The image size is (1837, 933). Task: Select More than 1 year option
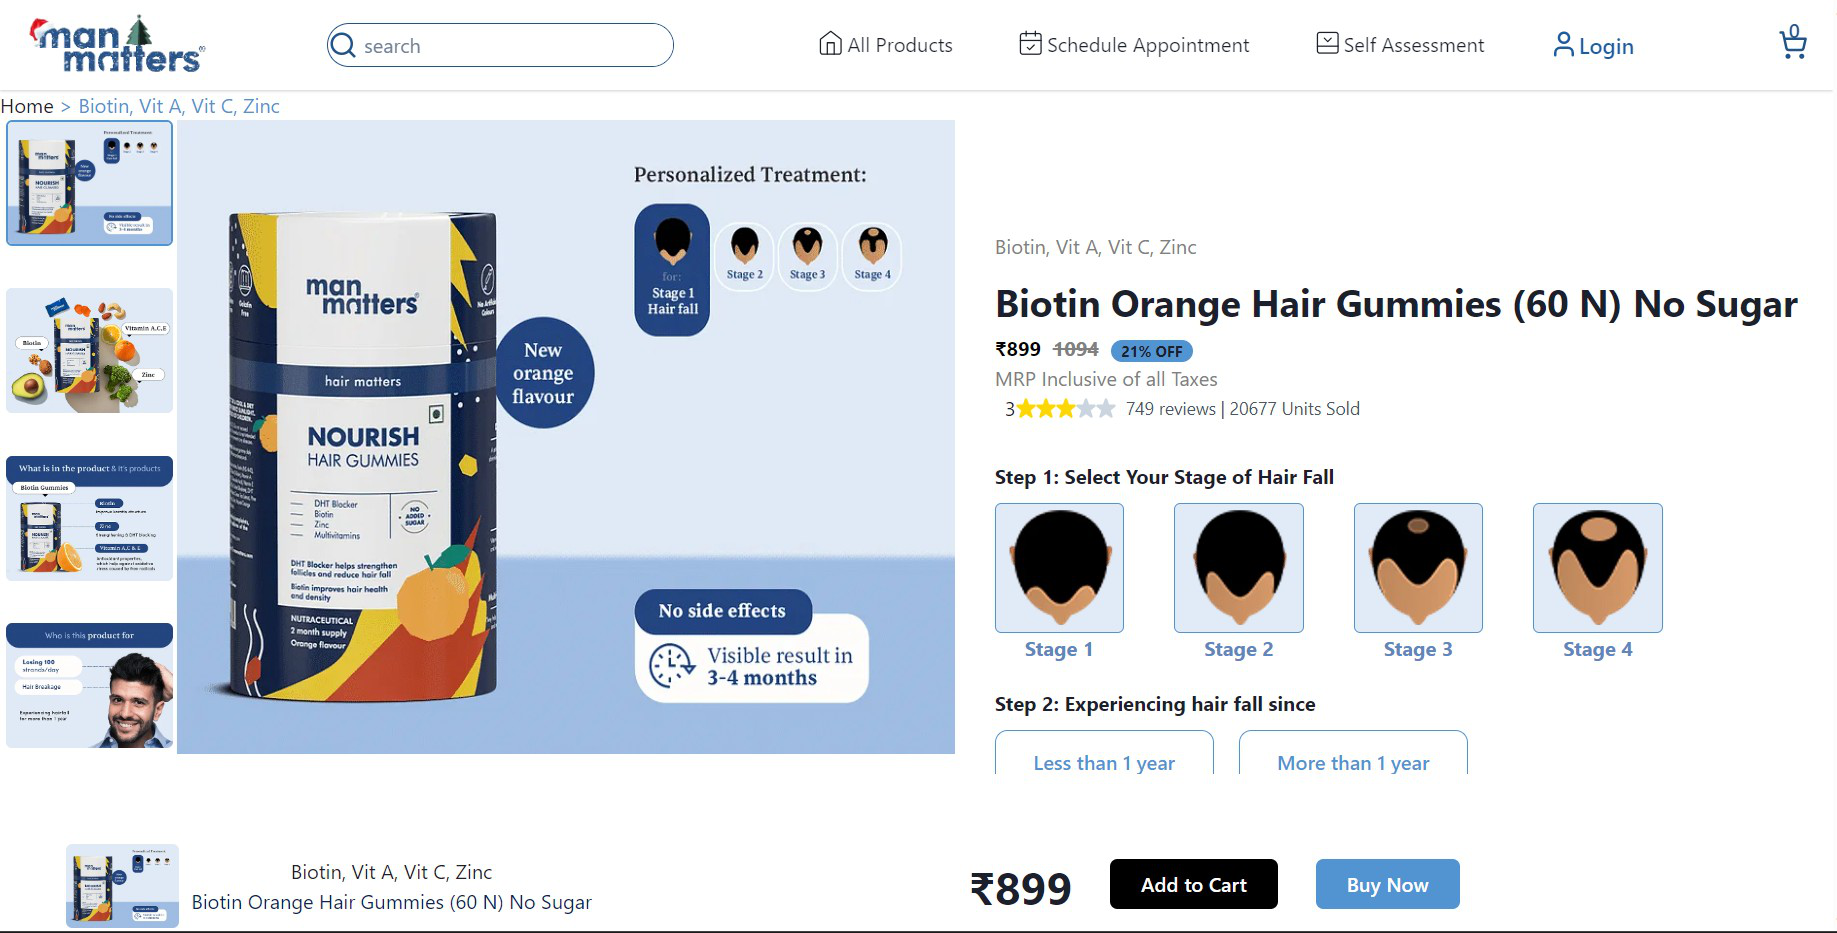tap(1353, 761)
